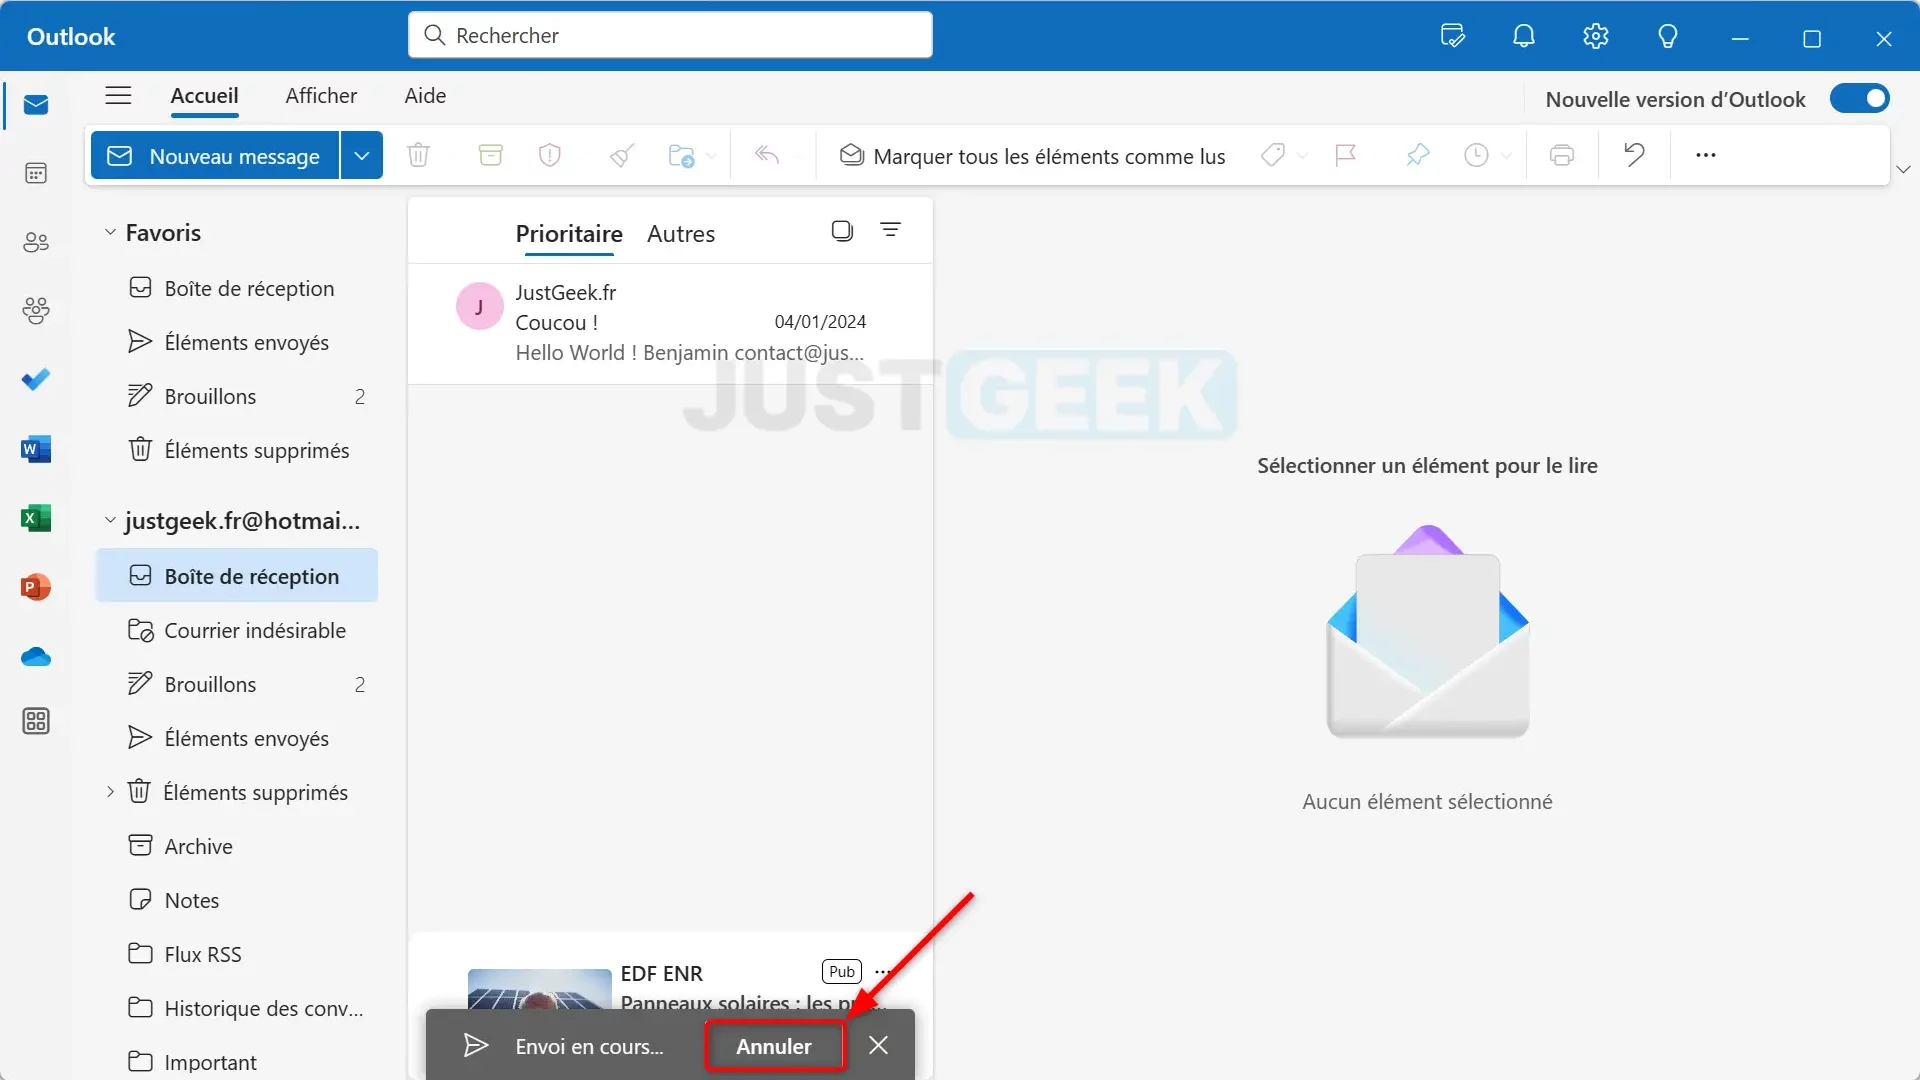Click the Categorize tag icon
Viewport: 1920px width, 1080px height.
pos(1273,155)
